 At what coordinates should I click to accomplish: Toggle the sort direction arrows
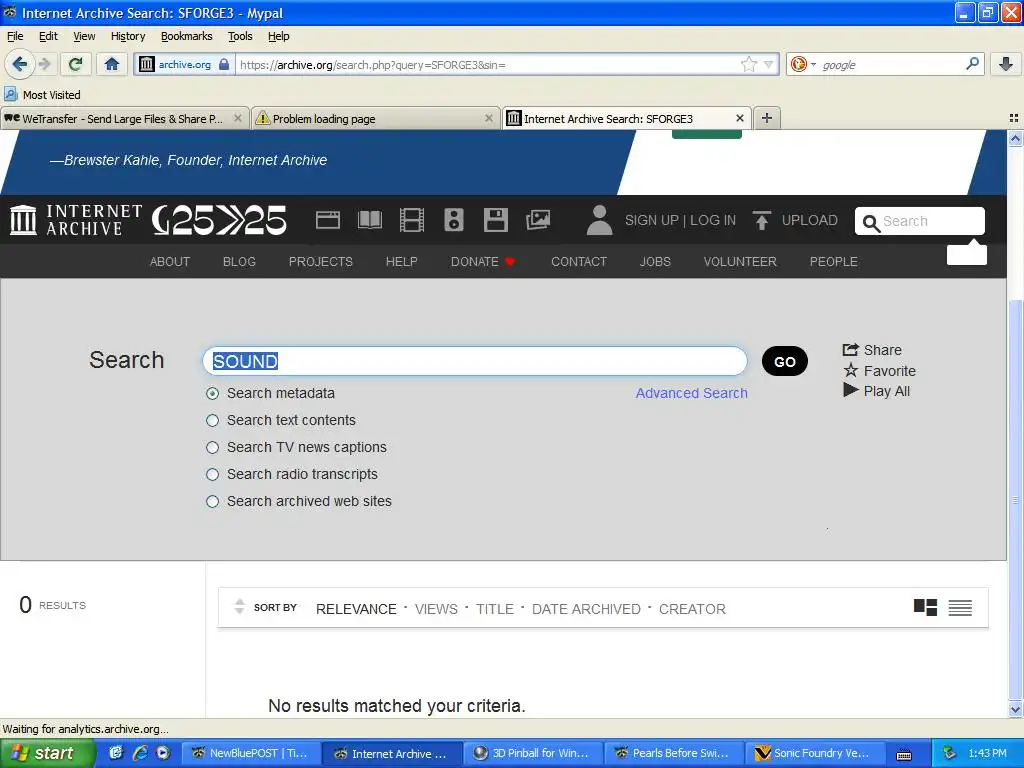(239, 606)
